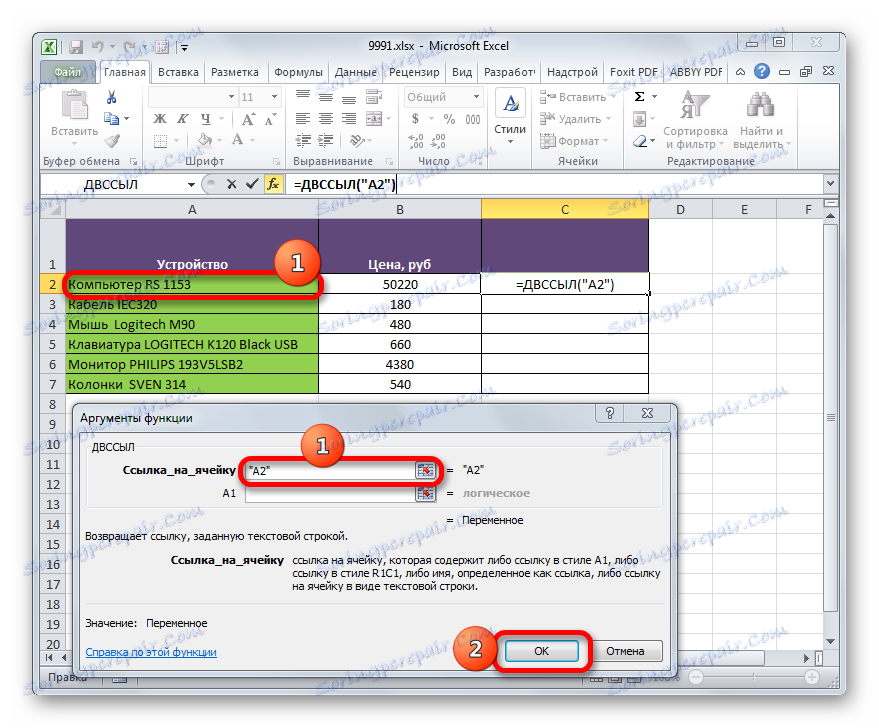Open the font size dropdown showing 11
Screen dimensions: 879x728
coord(274,97)
